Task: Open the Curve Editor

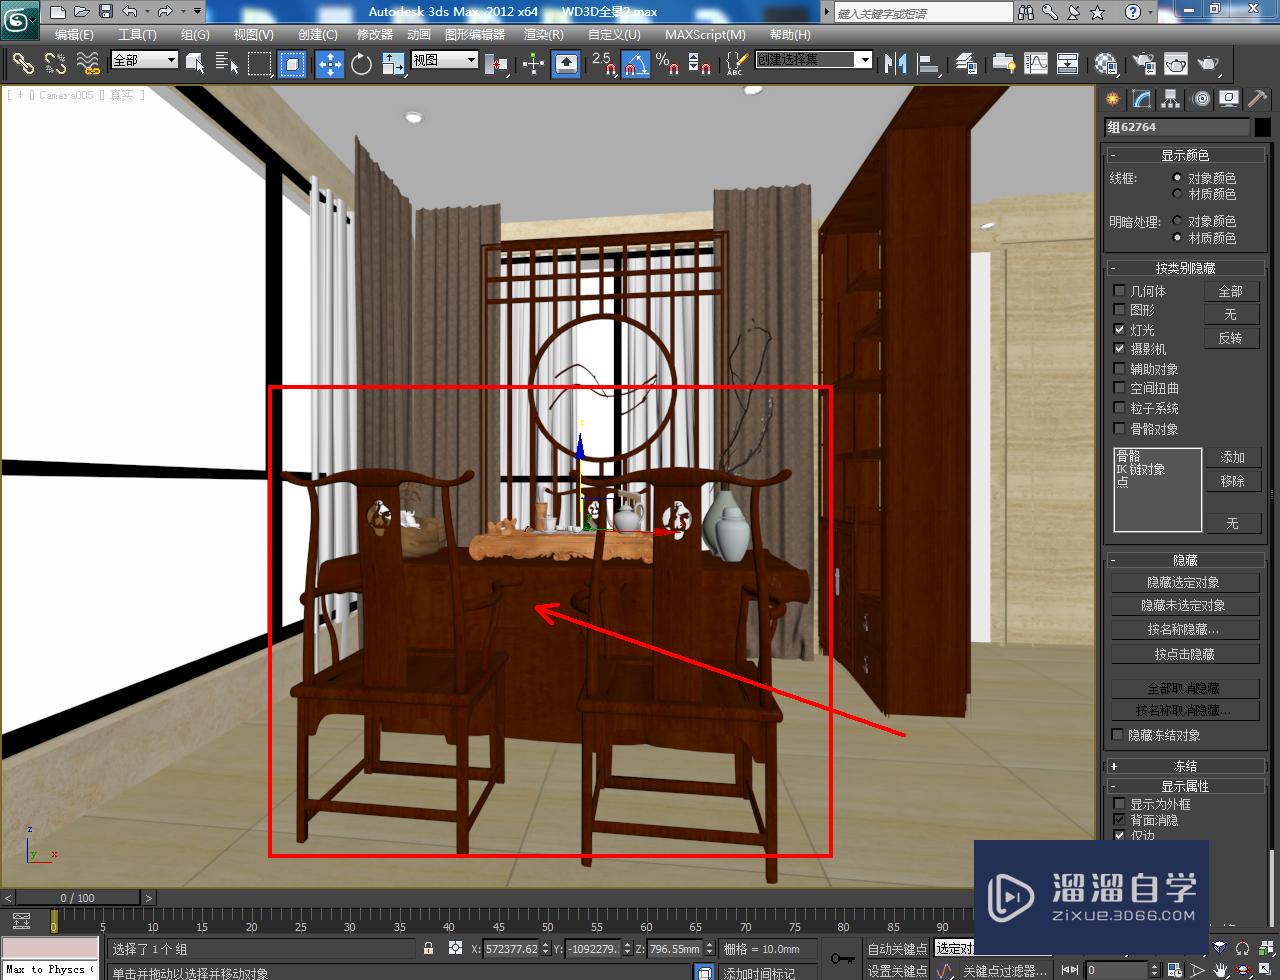Action: click(x=1035, y=64)
